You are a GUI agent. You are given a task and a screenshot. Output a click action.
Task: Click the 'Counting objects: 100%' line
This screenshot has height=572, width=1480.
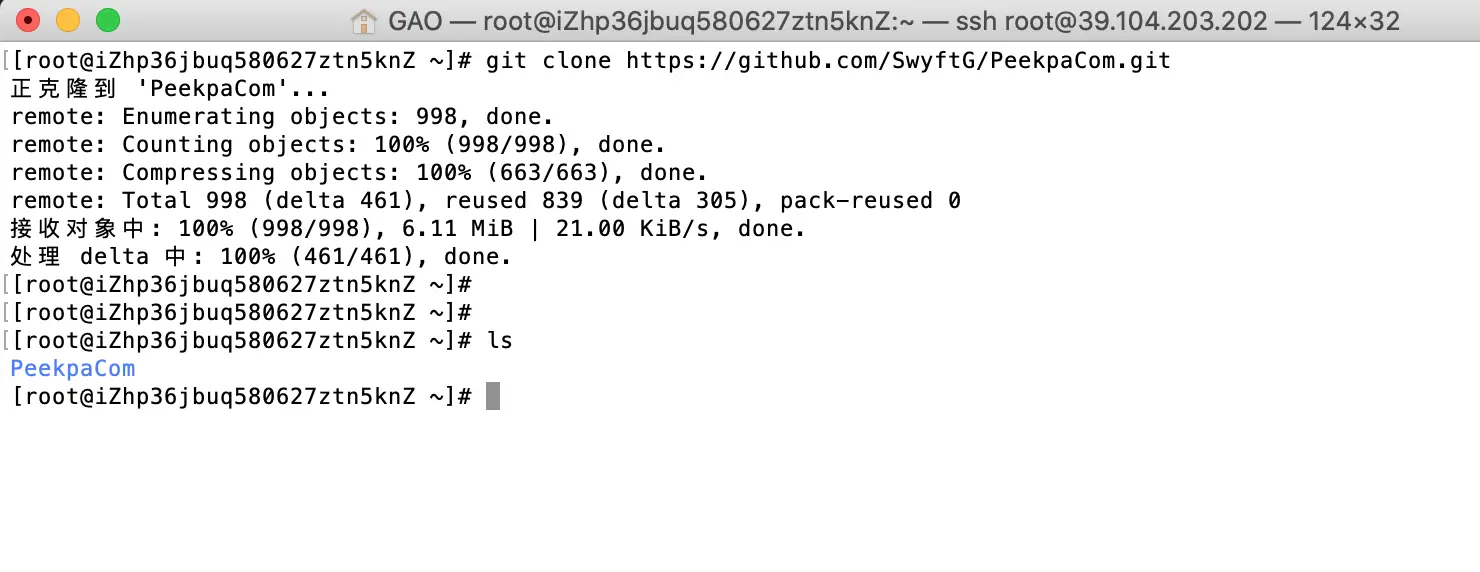pos(337,145)
